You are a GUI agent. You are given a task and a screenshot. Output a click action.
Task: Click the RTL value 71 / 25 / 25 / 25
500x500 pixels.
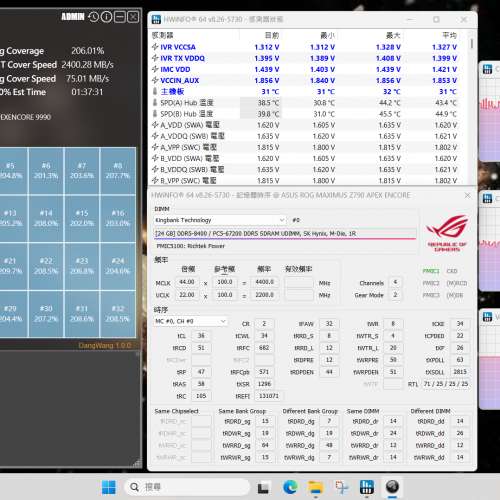(446, 384)
